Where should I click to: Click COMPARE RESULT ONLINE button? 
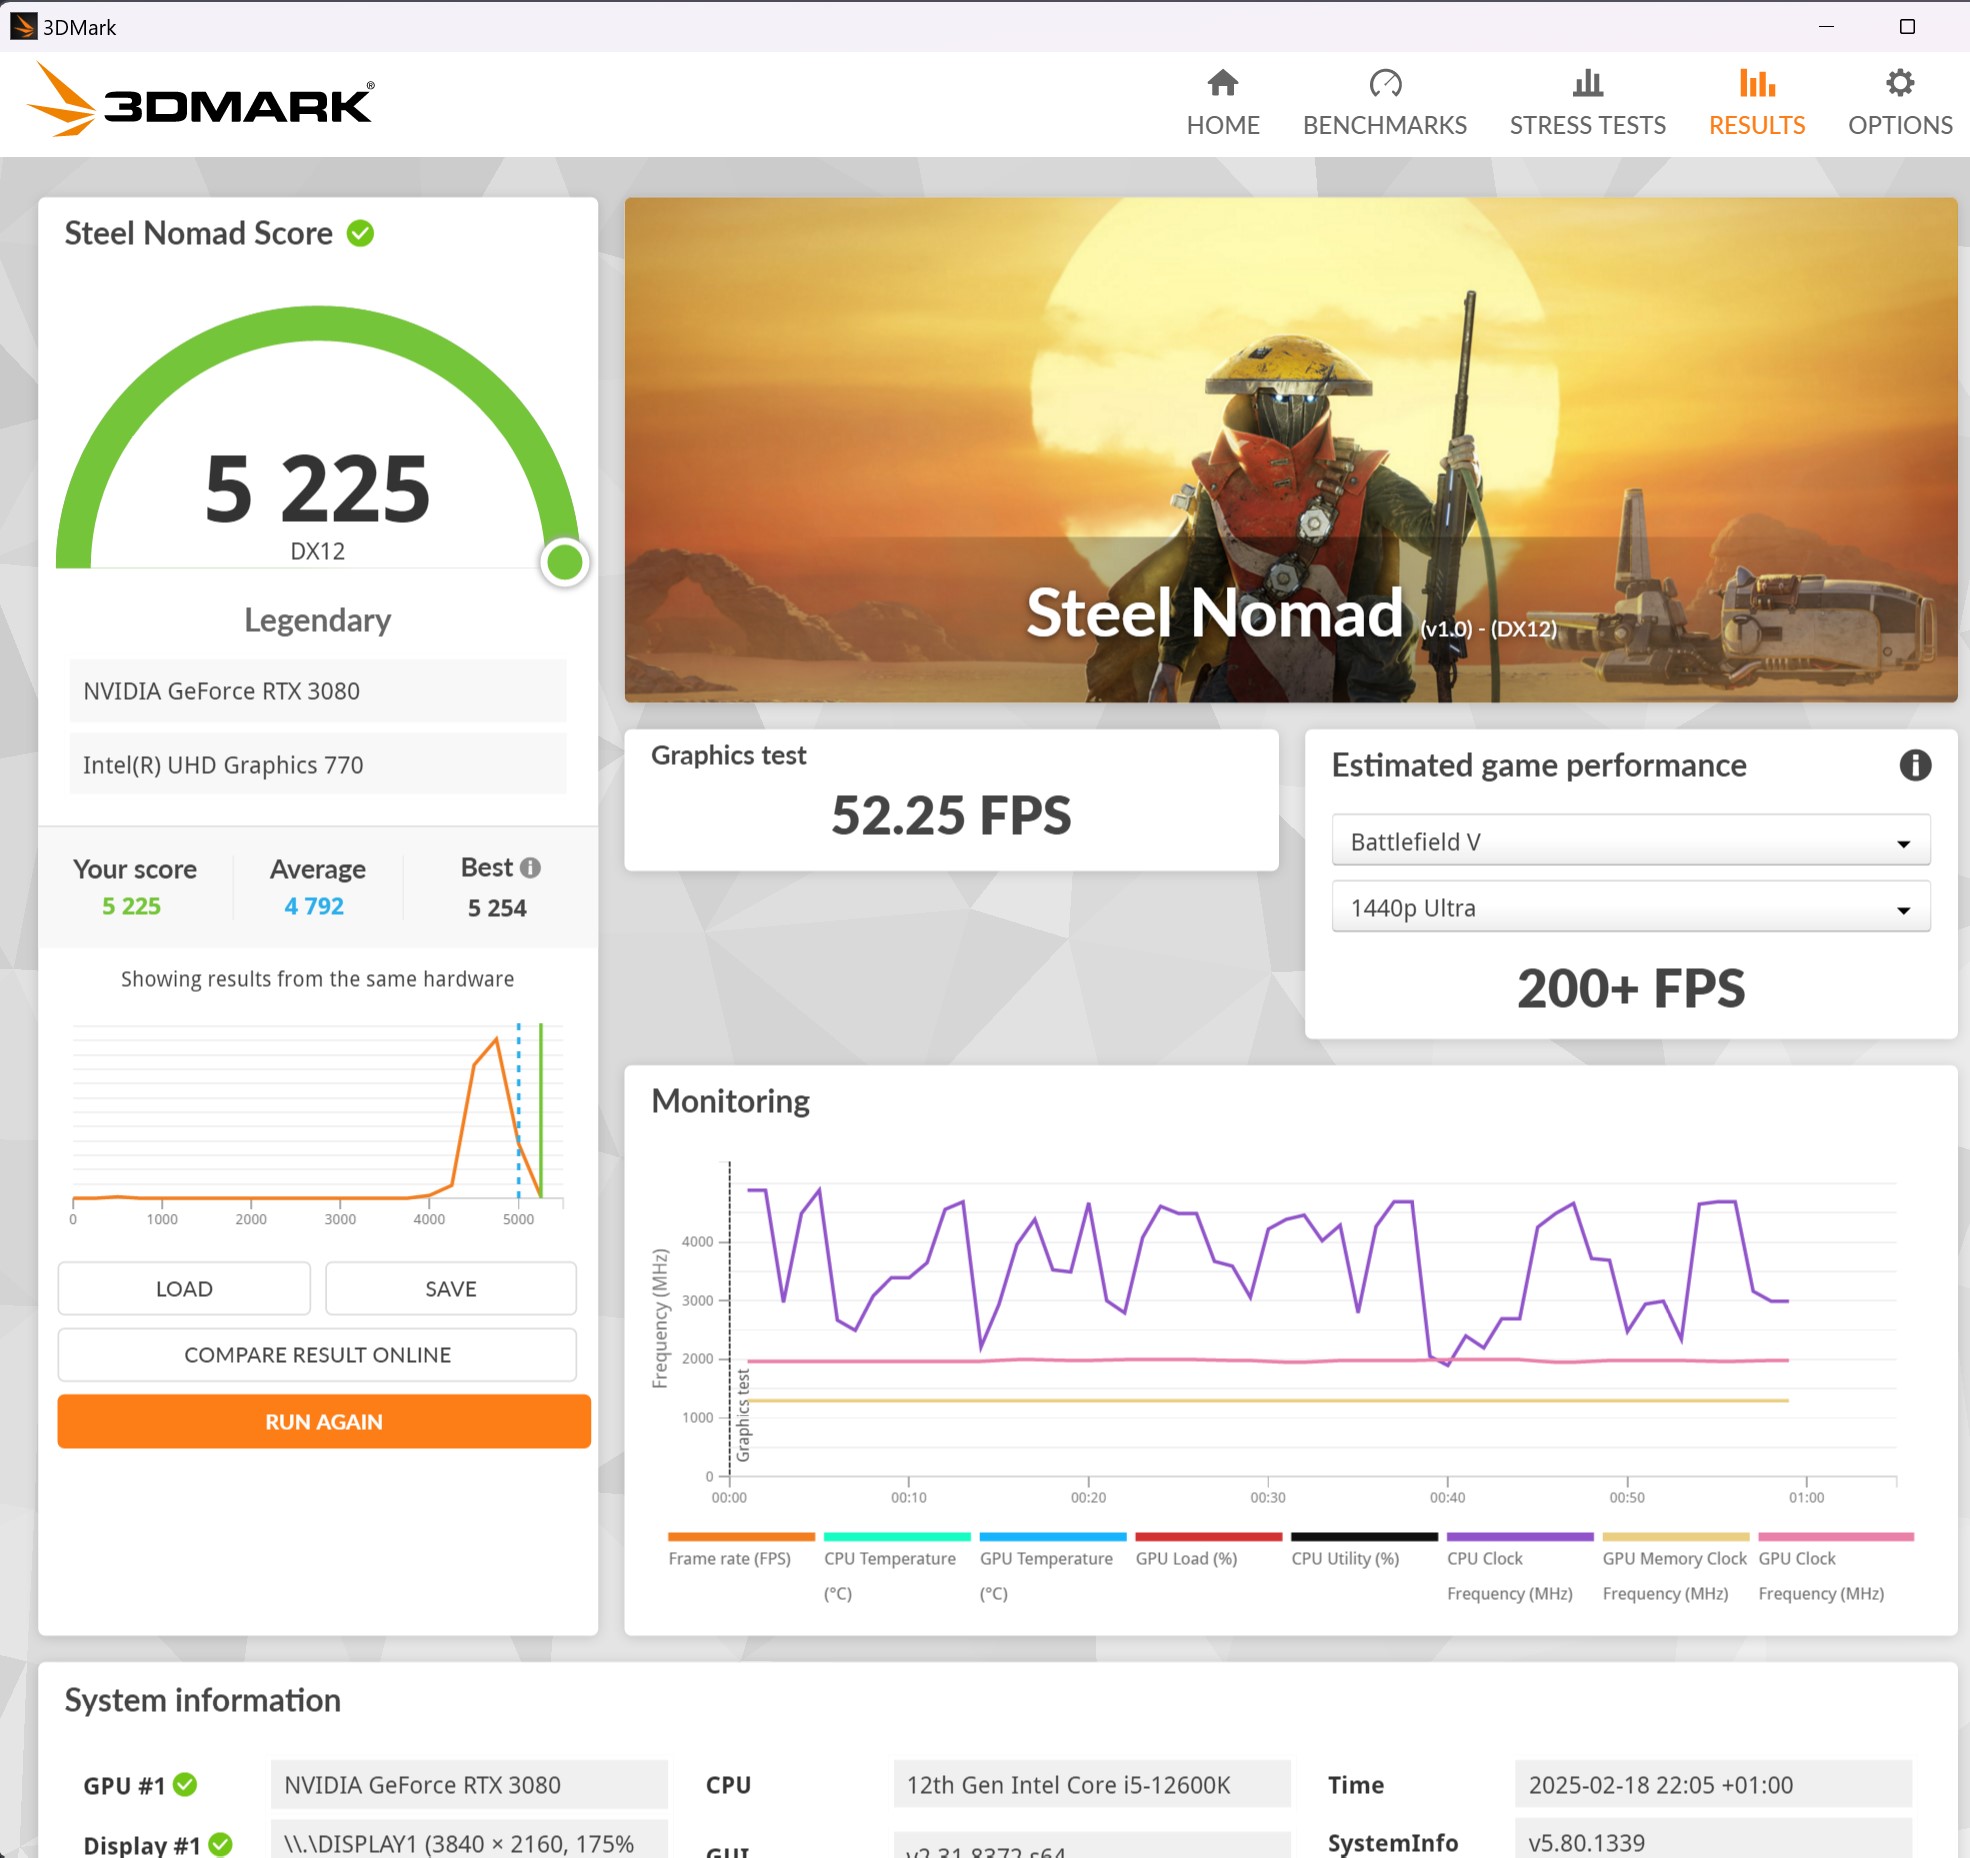click(317, 1354)
